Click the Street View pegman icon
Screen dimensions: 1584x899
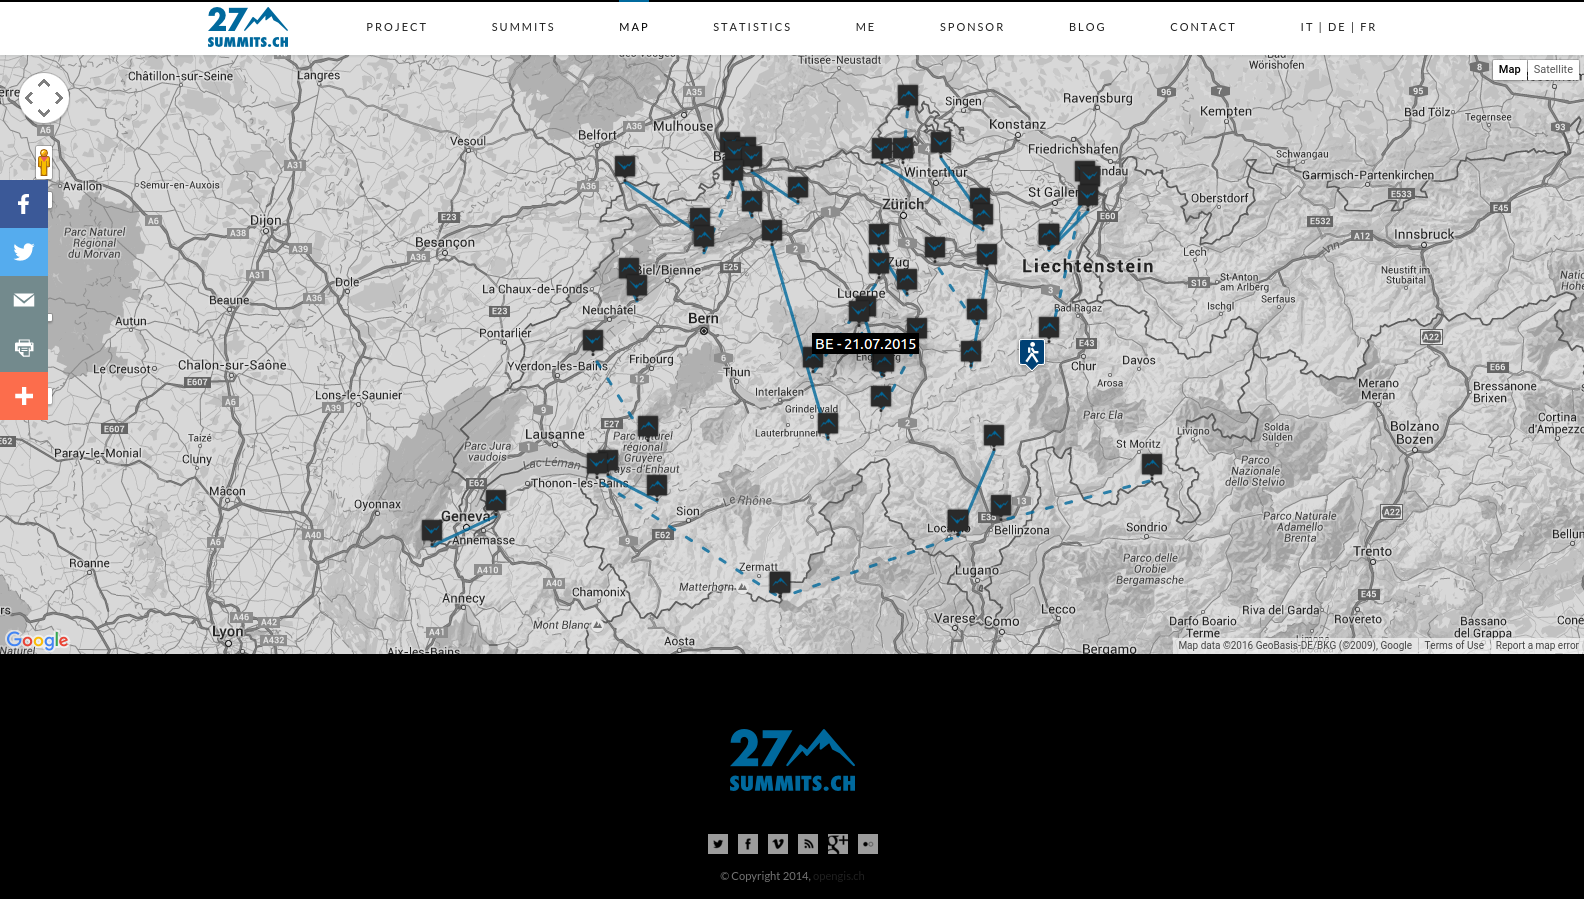point(44,161)
